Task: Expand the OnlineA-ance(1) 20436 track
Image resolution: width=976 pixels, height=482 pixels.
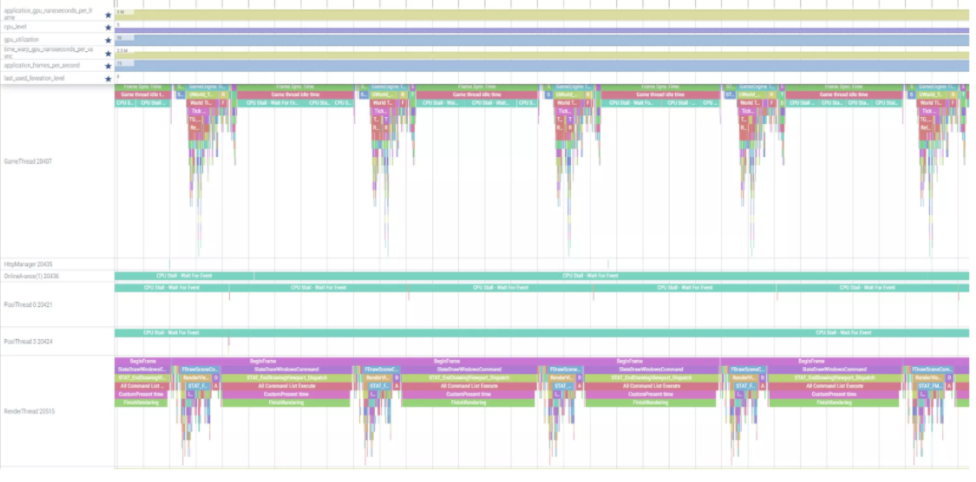Action: coord(32,275)
